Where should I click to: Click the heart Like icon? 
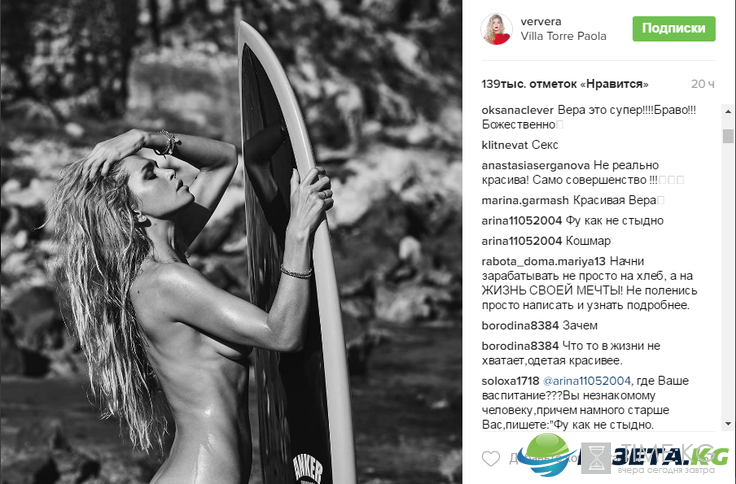click(x=491, y=458)
